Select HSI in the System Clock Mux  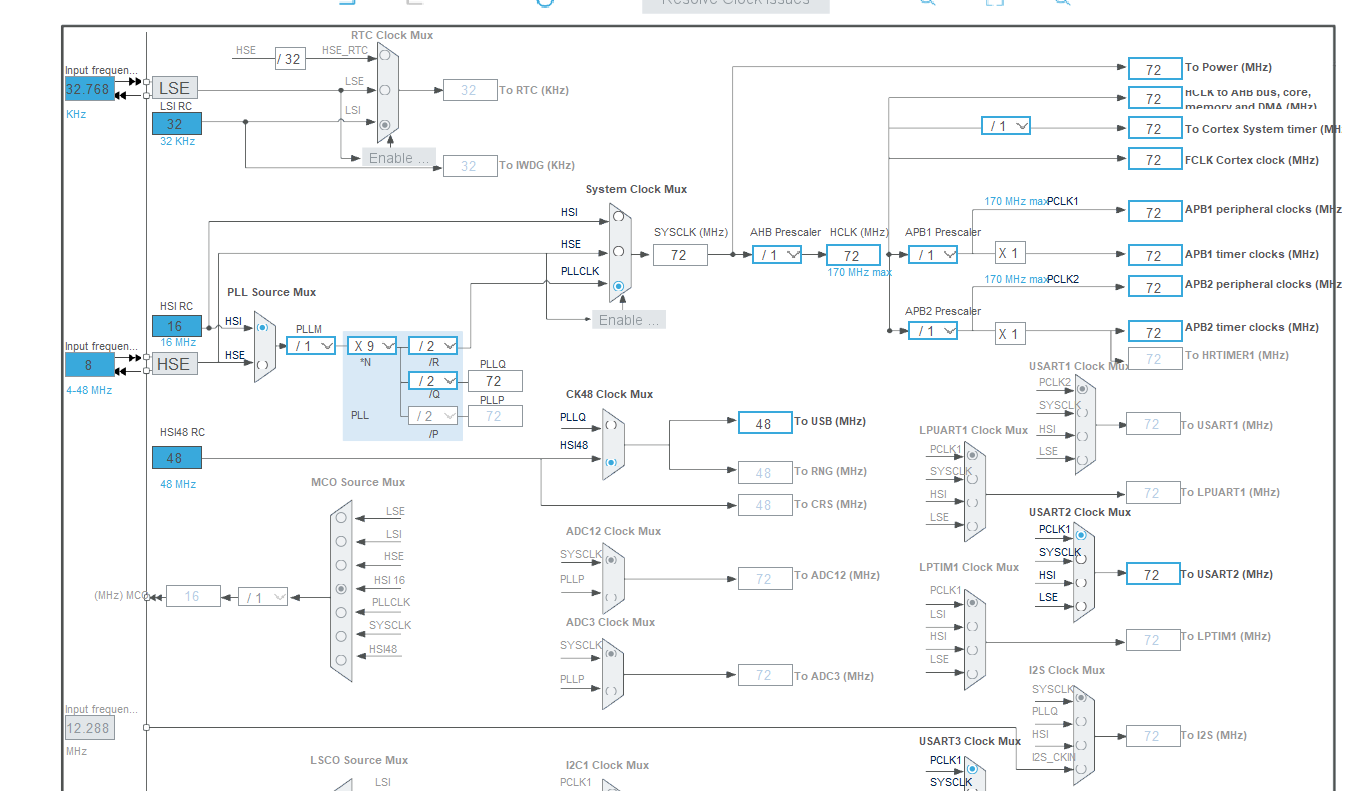pyautogui.click(x=617, y=216)
